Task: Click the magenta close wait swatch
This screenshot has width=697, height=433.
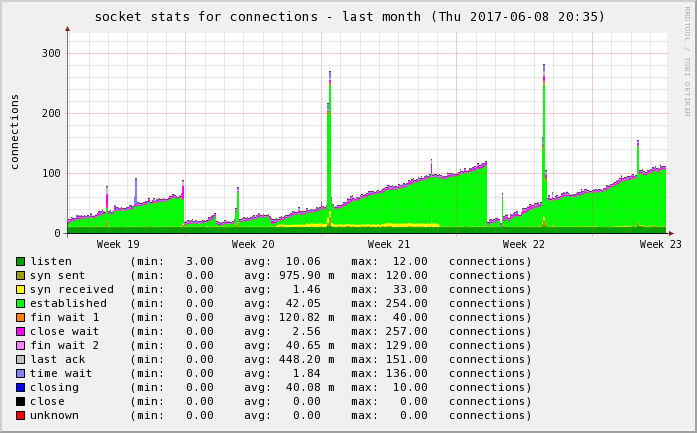Action: click(20, 331)
